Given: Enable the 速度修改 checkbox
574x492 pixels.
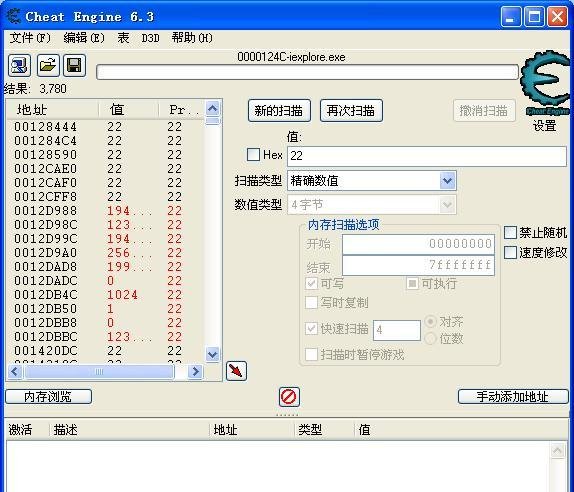Looking at the screenshot, I should click(x=510, y=252).
